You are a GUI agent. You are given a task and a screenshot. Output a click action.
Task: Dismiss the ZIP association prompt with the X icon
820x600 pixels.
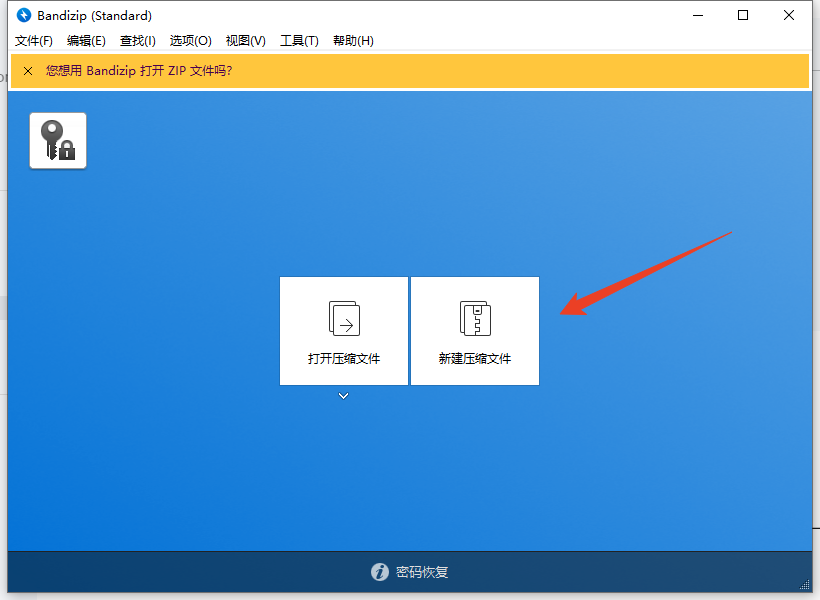pos(27,71)
